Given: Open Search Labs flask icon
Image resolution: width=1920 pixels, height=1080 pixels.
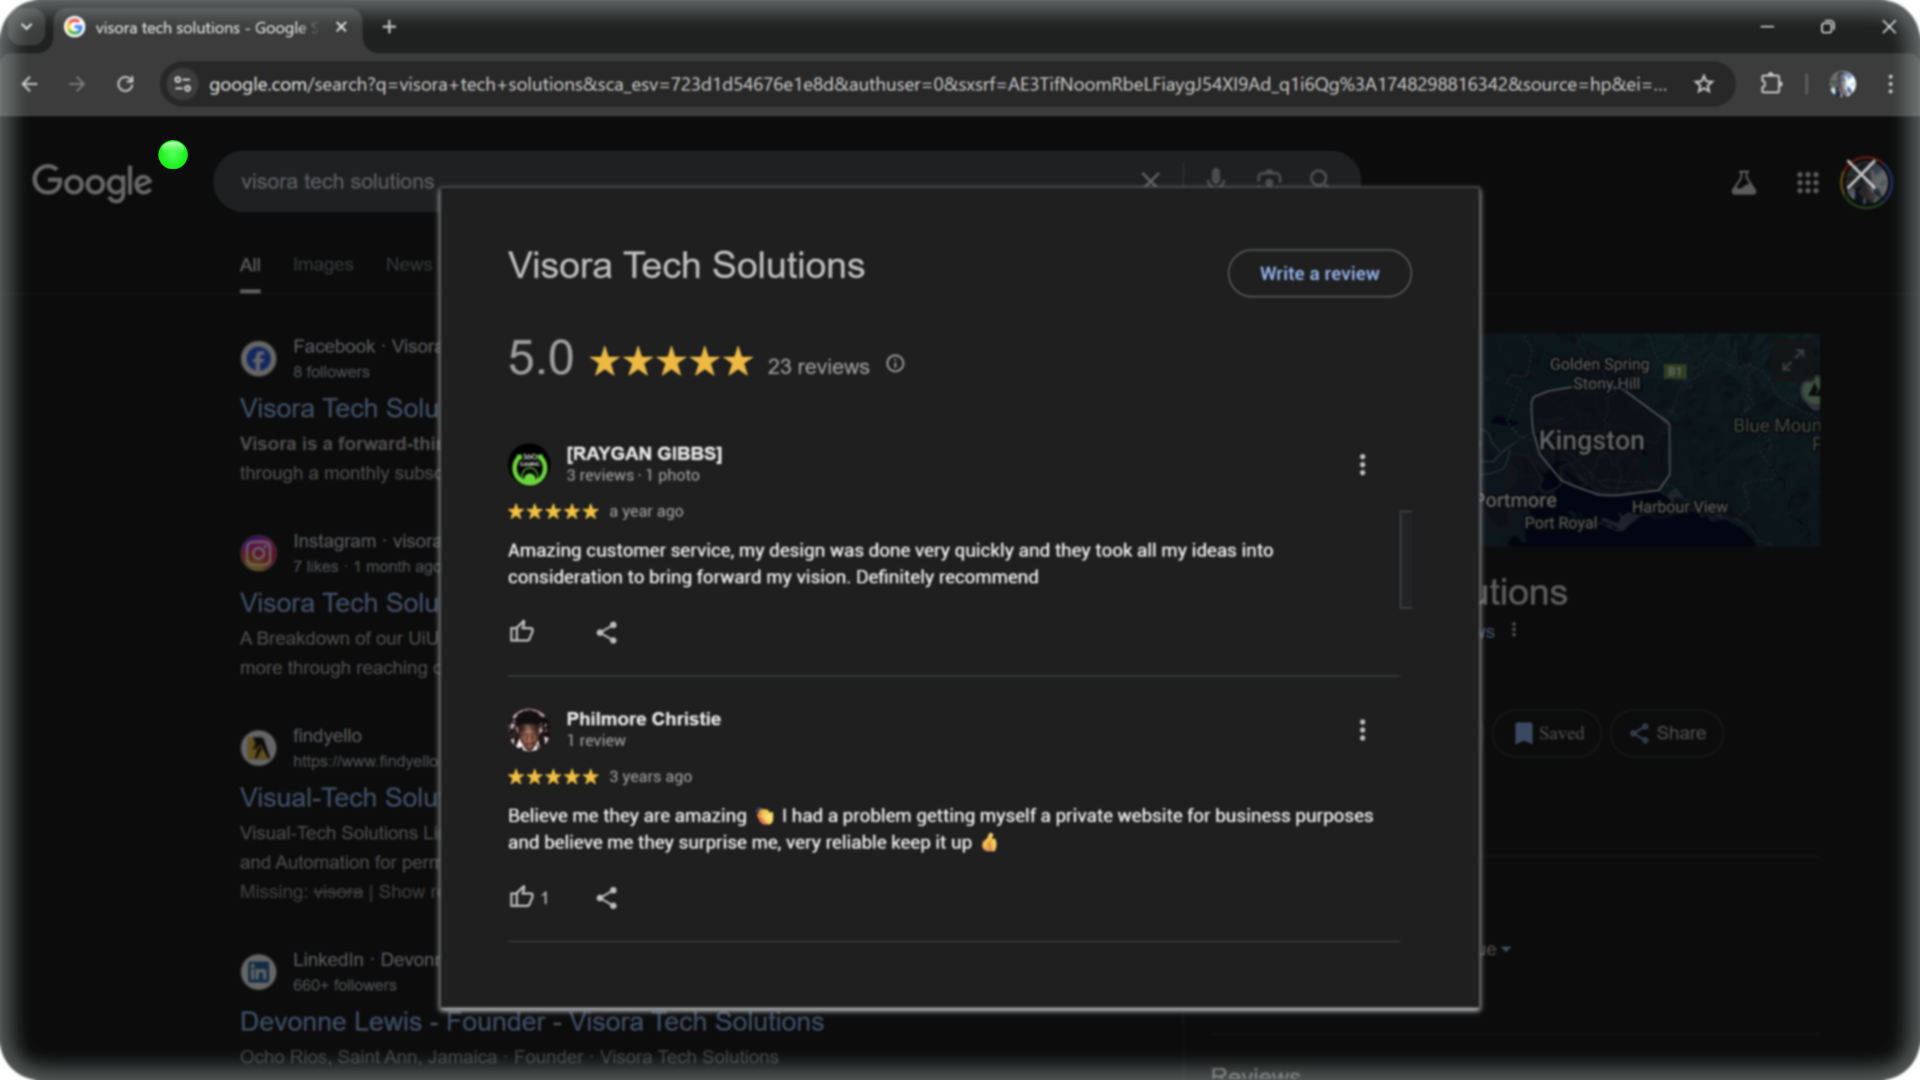Looking at the screenshot, I should (1743, 182).
